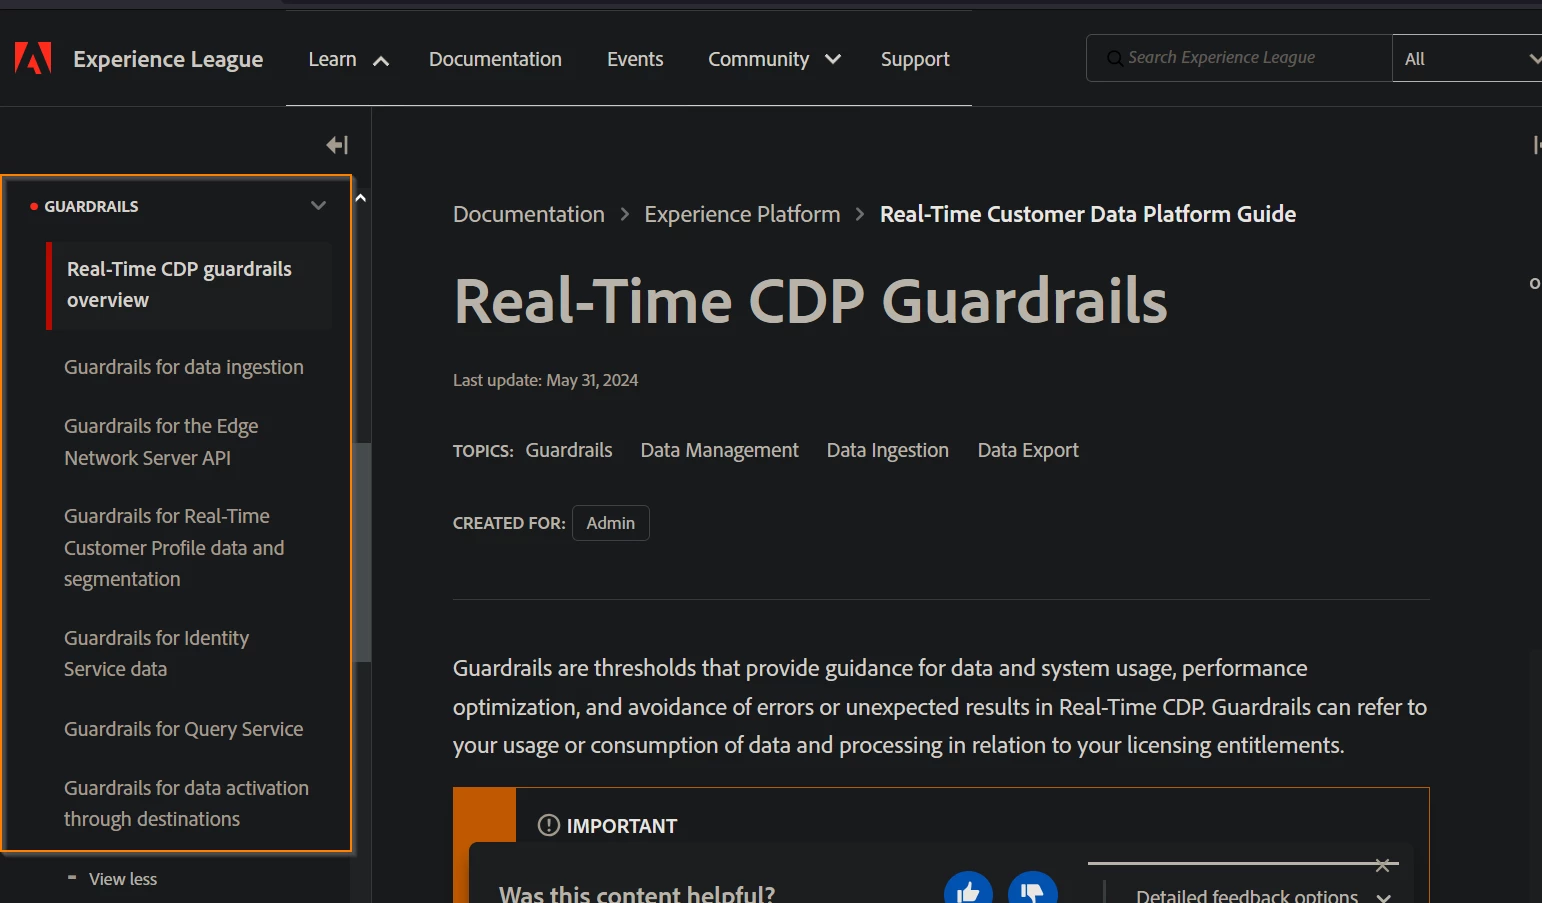Open Guardrails for data activation through destinations
Image resolution: width=1542 pixels, height=903 pixels.
186,804
